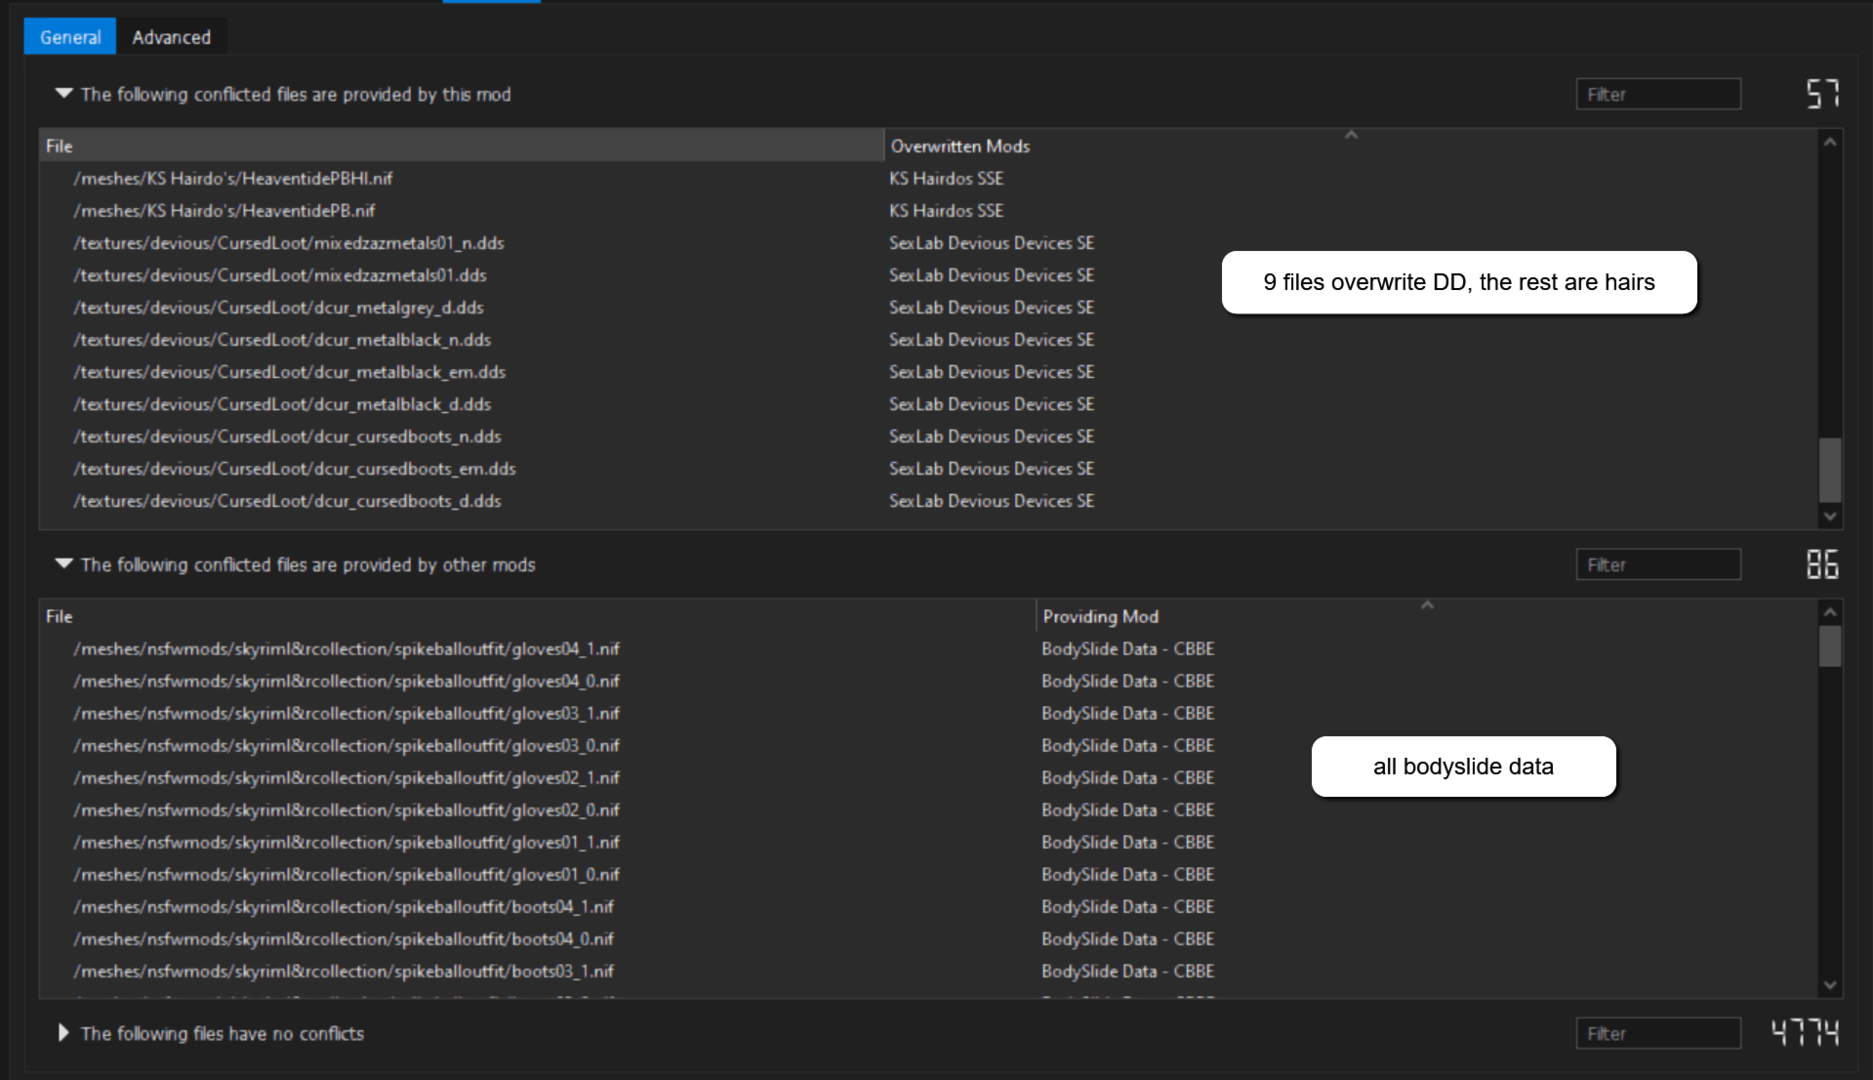Select dcur_metalgrey_d.dds file row

(928, 307)
